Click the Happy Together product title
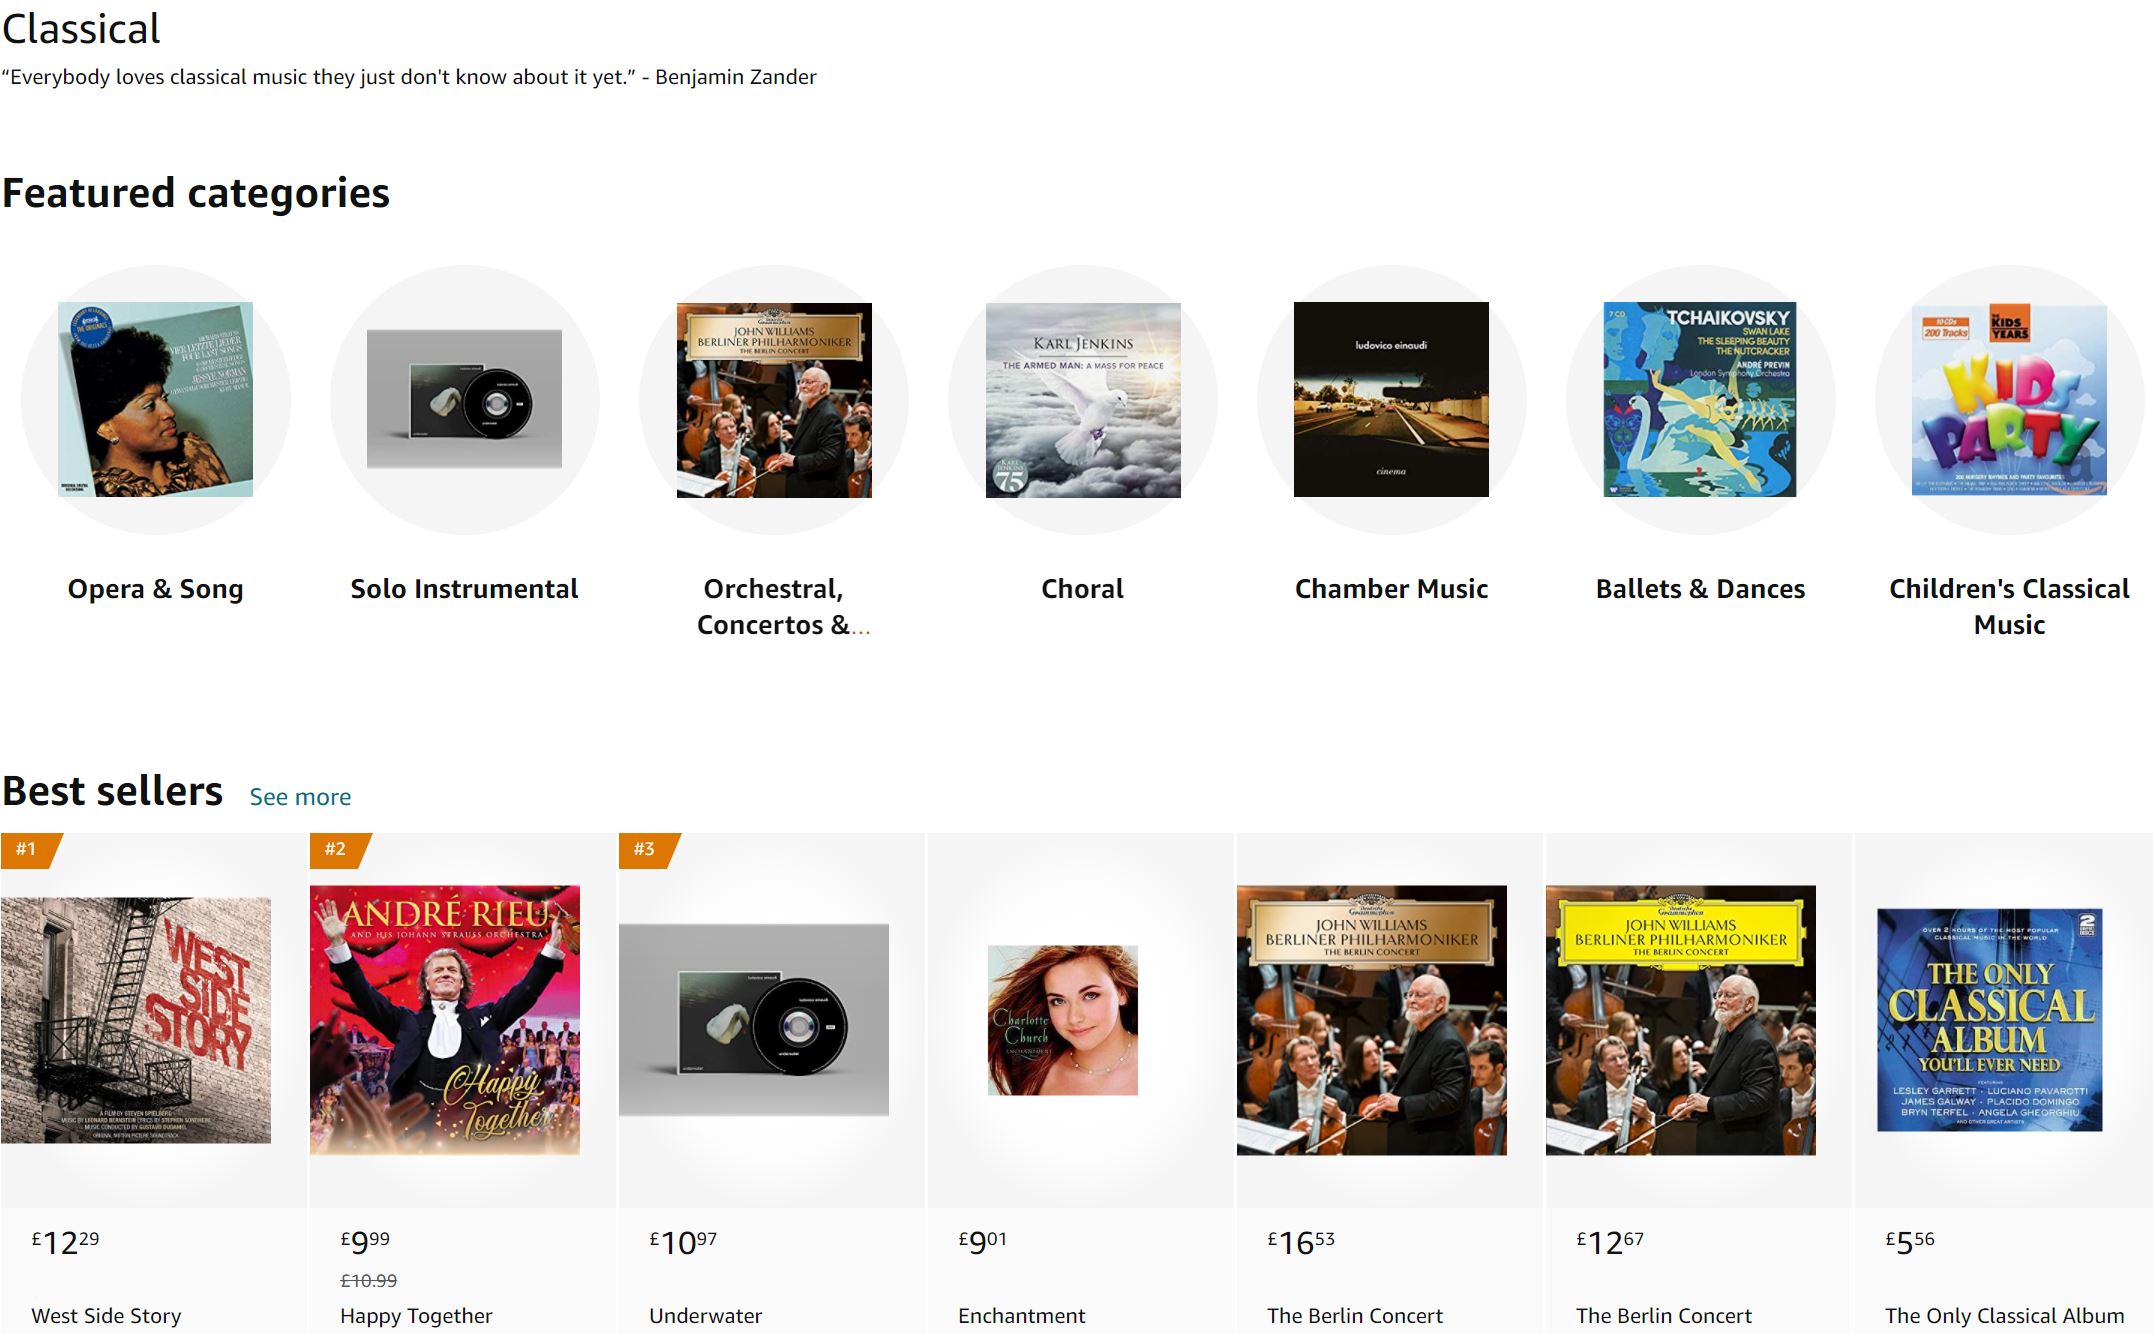 [x=416, y=1316]
